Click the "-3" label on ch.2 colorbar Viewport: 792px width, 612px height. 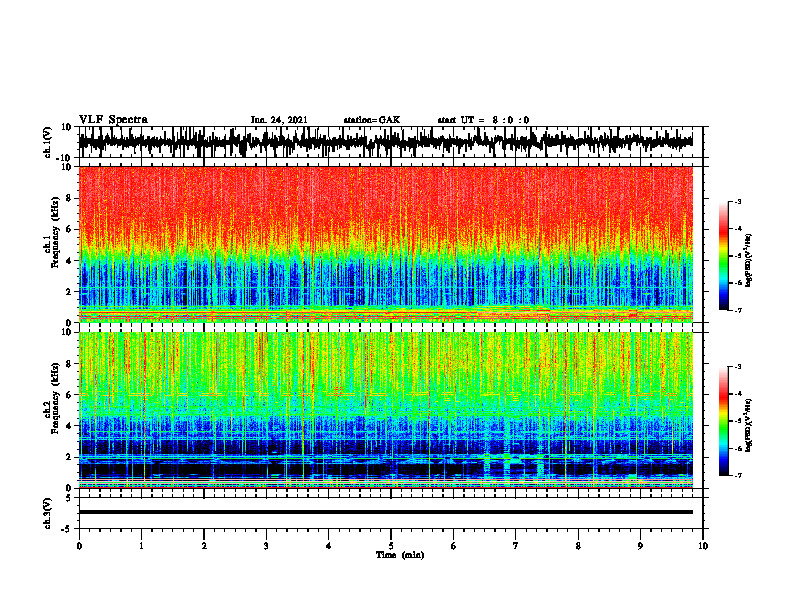(x=737, y=367)
